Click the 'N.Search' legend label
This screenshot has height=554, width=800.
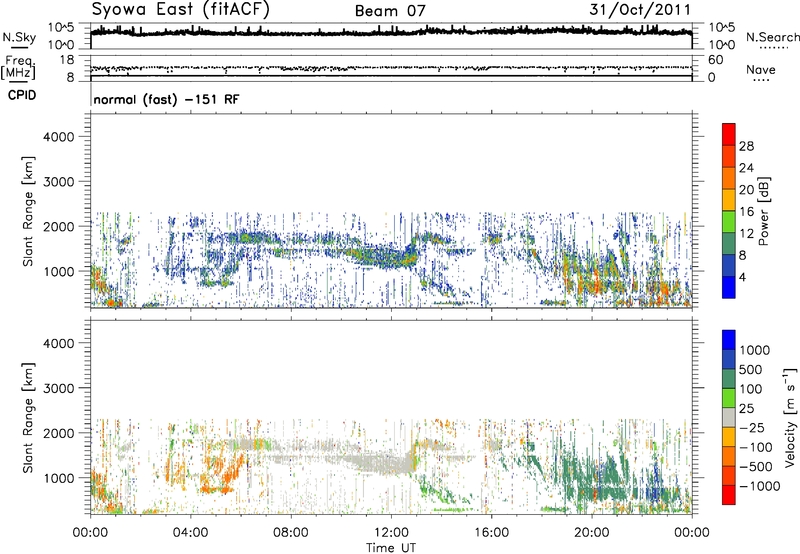pos(772,37)
